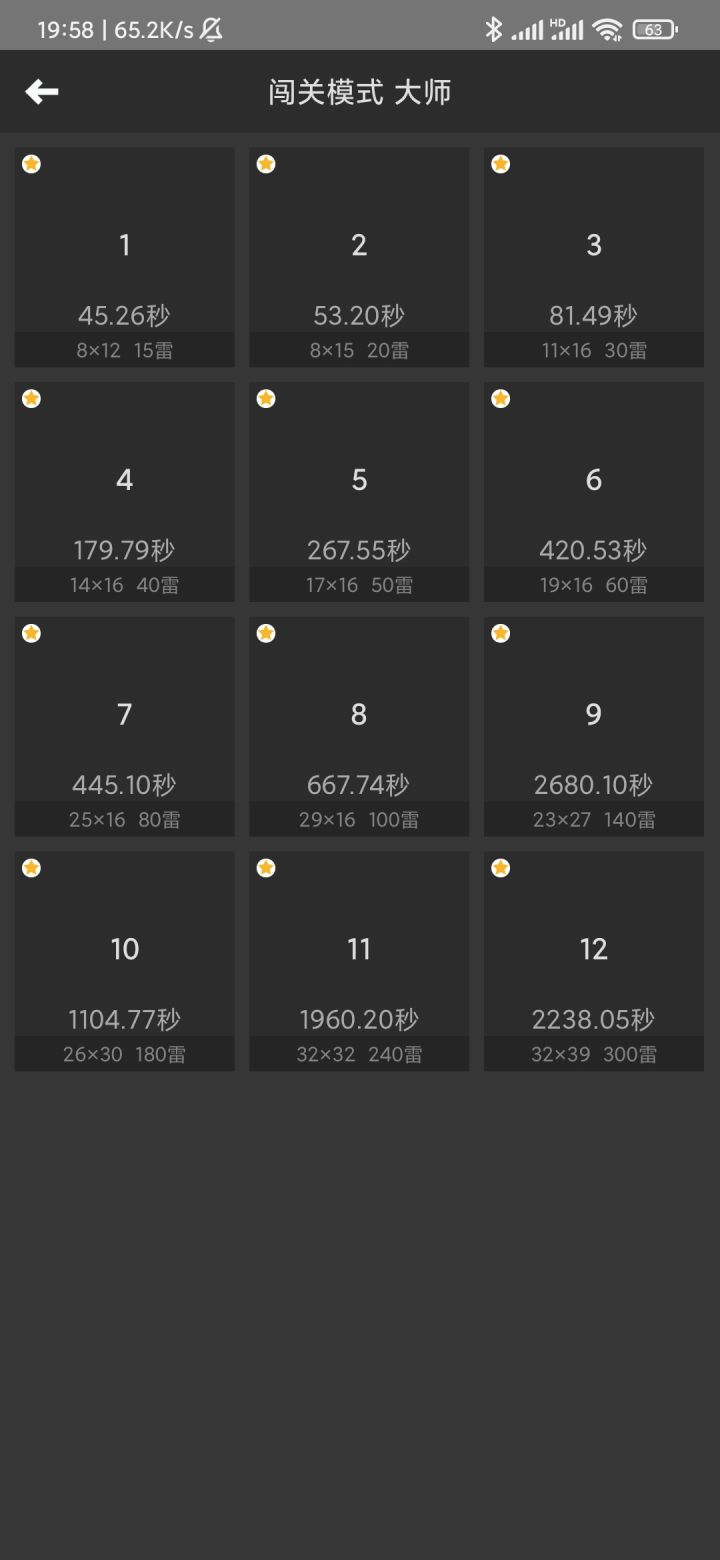Screen dimensions: 720x1560
Task: Tap the Wi-Fi status icon
Action: [x=607, y=29]
